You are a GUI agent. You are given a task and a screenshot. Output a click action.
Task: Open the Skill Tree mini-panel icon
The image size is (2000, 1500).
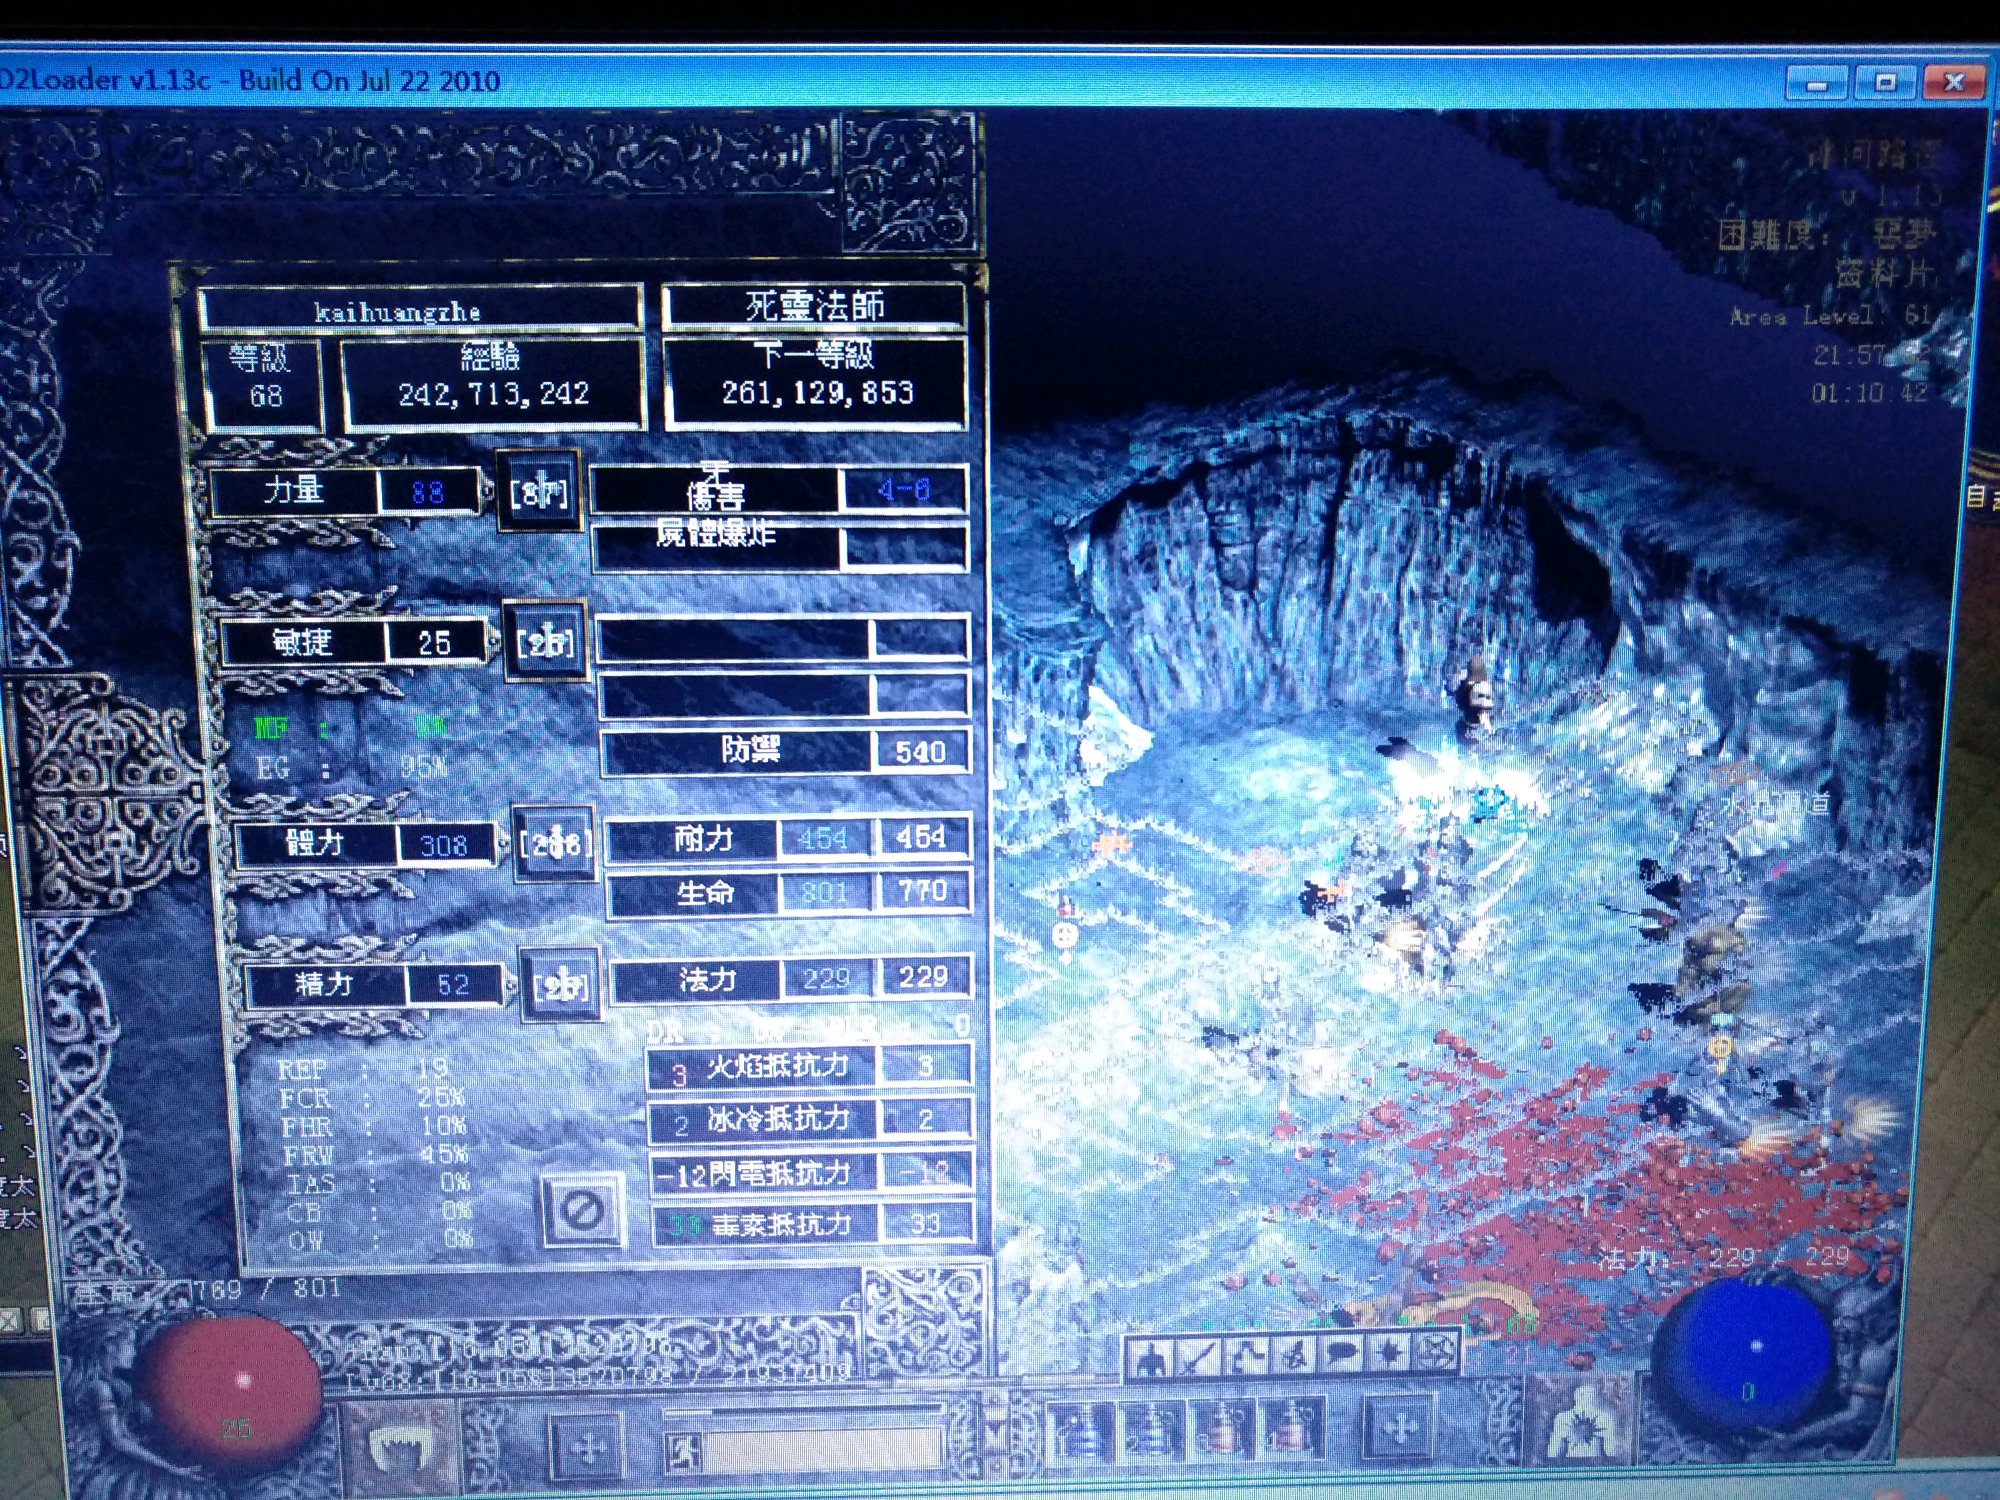(1247, 1357)
